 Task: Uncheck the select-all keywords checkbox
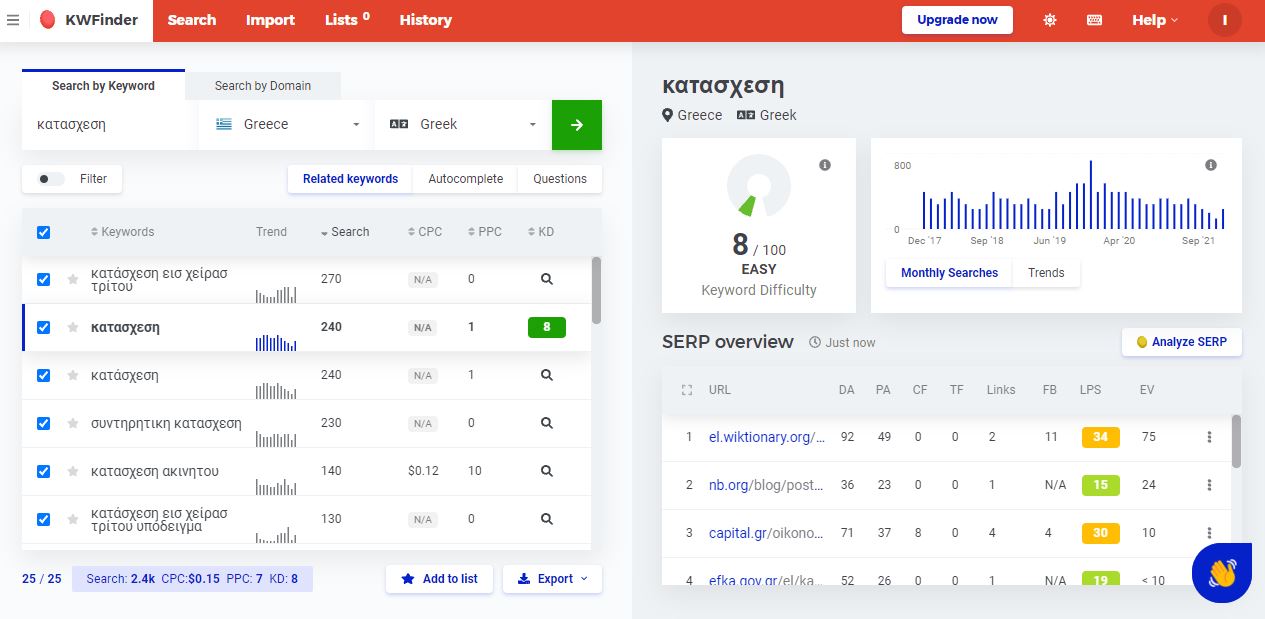coord(43,232)
